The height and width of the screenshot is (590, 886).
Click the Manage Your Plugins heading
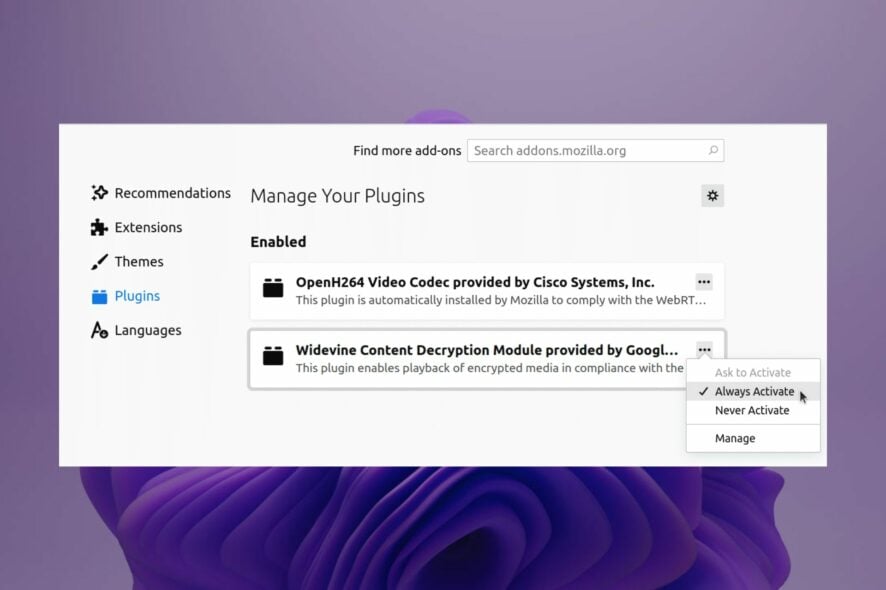(337, 196)
